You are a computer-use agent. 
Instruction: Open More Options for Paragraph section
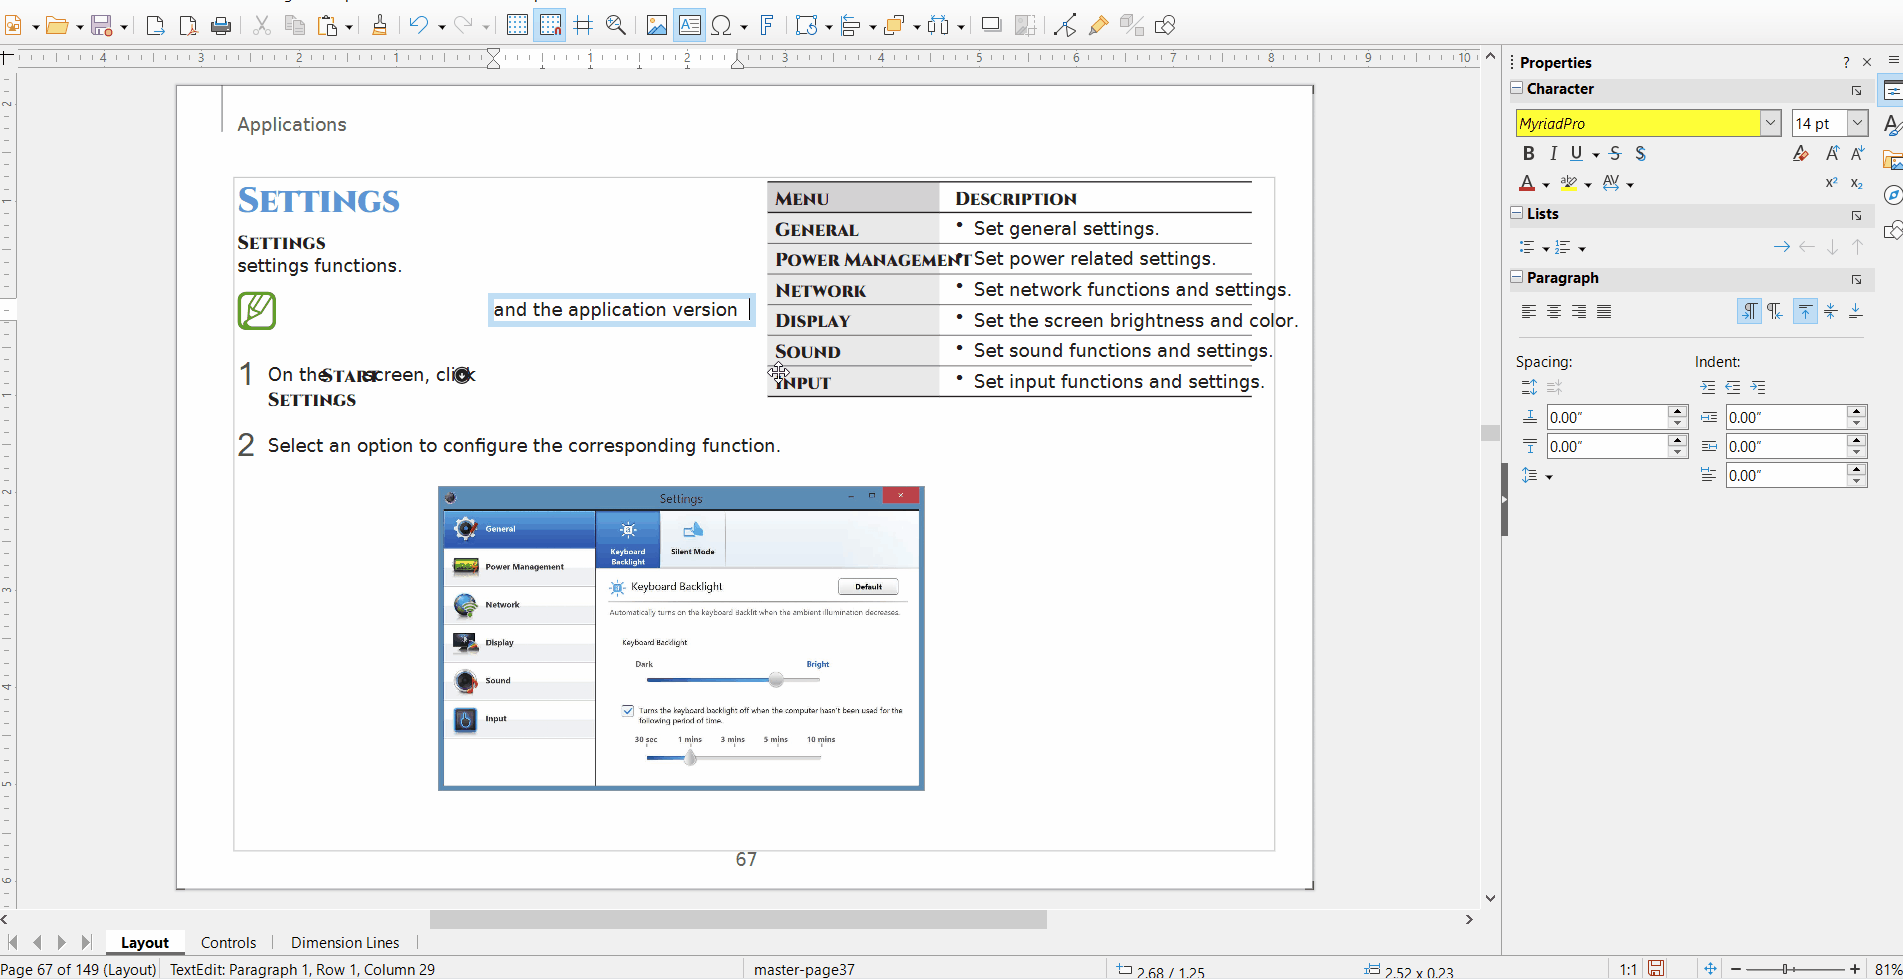coord(1856,279)
